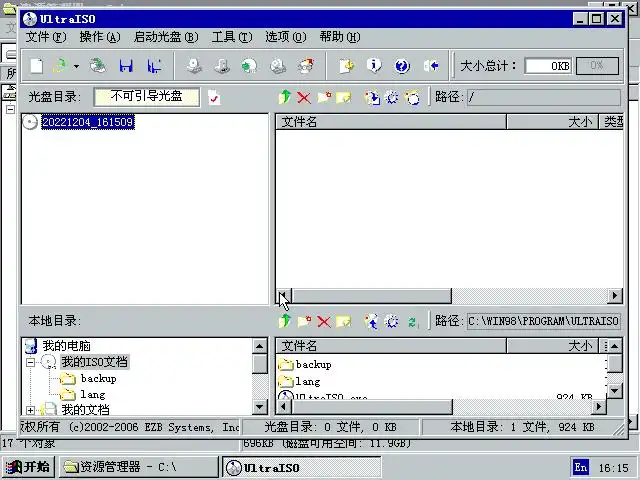
Task: Click the 大小 column header in the disc file list
Action: (552, 122)
